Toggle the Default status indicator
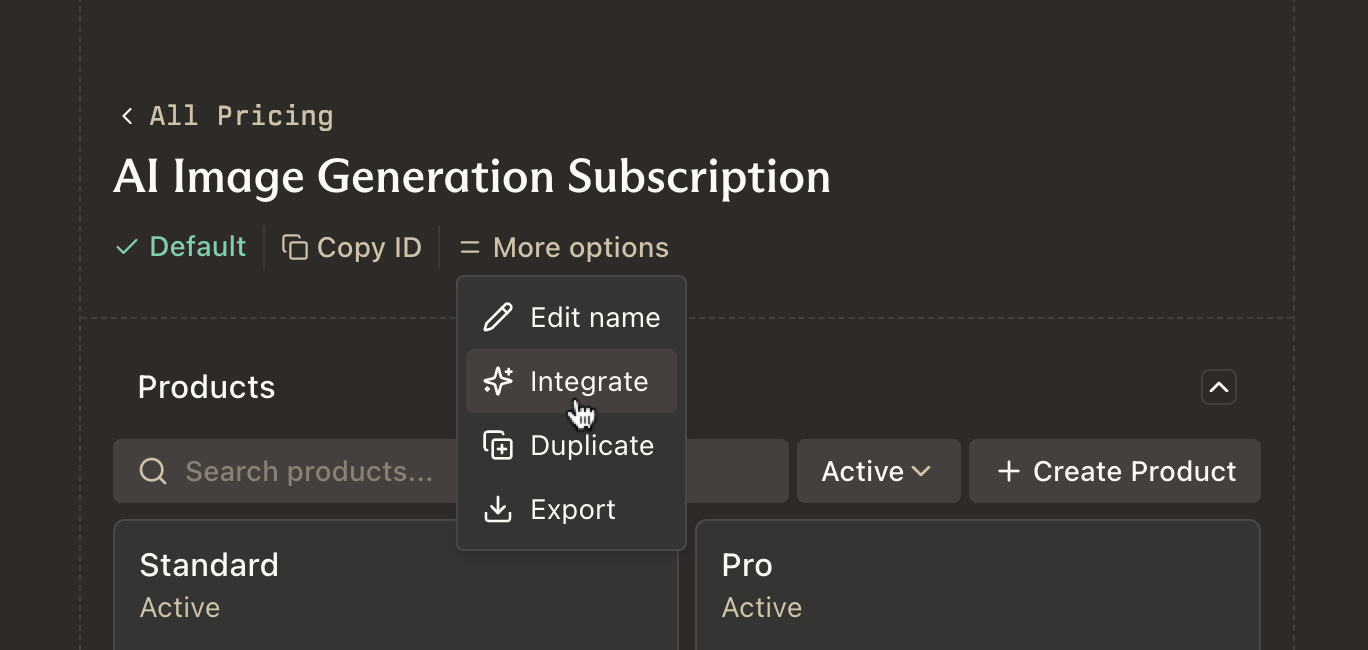 tap(180, 245)
